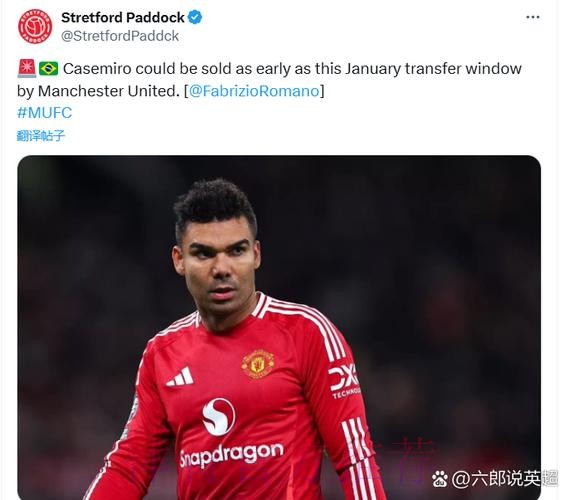Viewport: 570px width, 500px height.
Task: Click the Baidu paw watermark icon
Action: 440,479
